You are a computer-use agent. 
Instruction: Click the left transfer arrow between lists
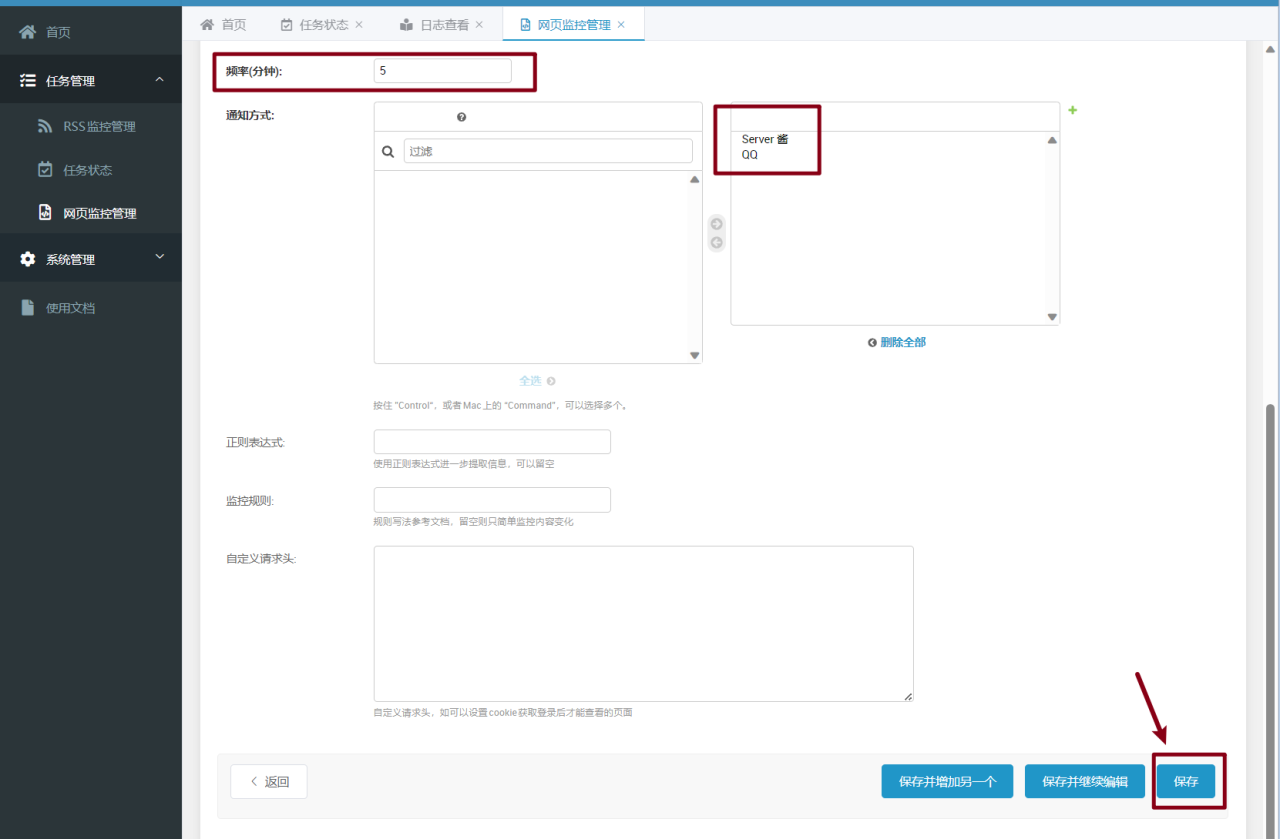pos(716,240)
